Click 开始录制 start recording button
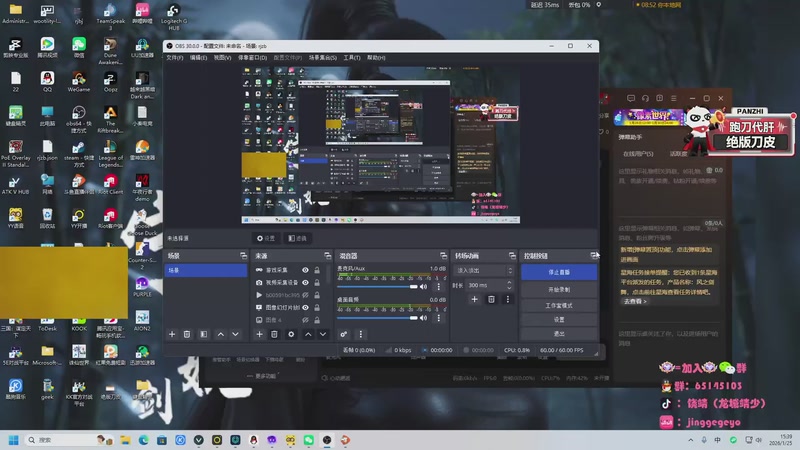This screenshot has height=450, width=800. (x=559, y=289)
